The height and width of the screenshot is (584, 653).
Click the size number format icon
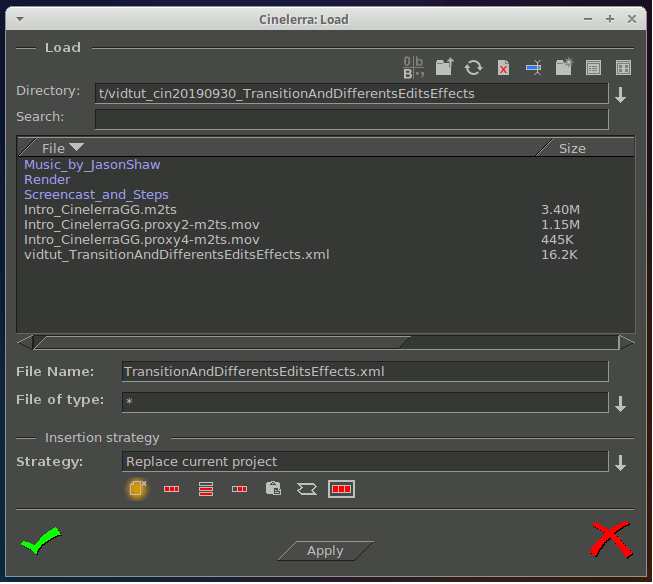414,68
